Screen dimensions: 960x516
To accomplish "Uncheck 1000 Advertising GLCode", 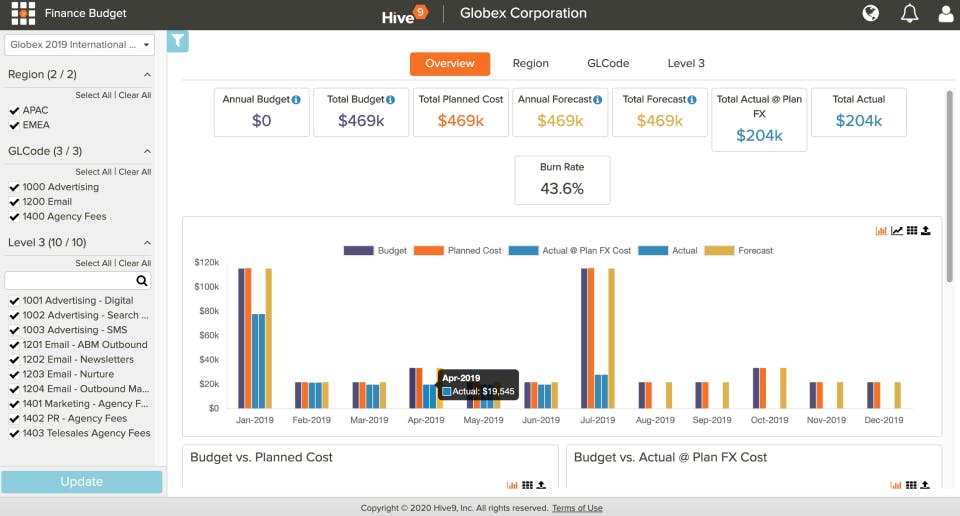I will pos(14,187).
